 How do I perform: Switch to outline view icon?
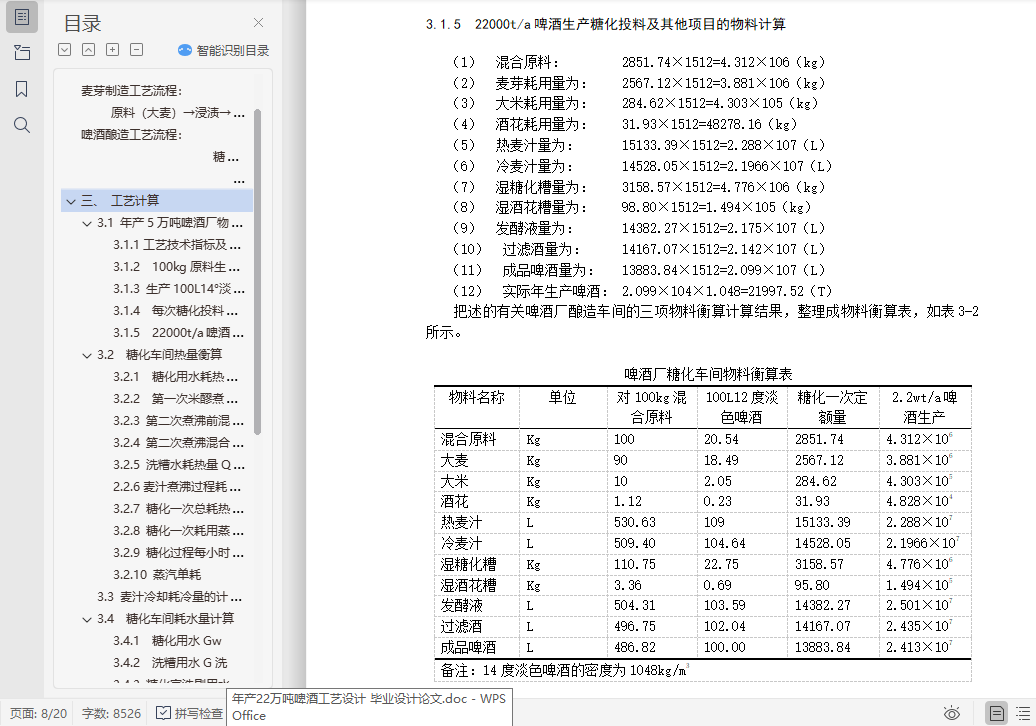[x=1023, y=713]
